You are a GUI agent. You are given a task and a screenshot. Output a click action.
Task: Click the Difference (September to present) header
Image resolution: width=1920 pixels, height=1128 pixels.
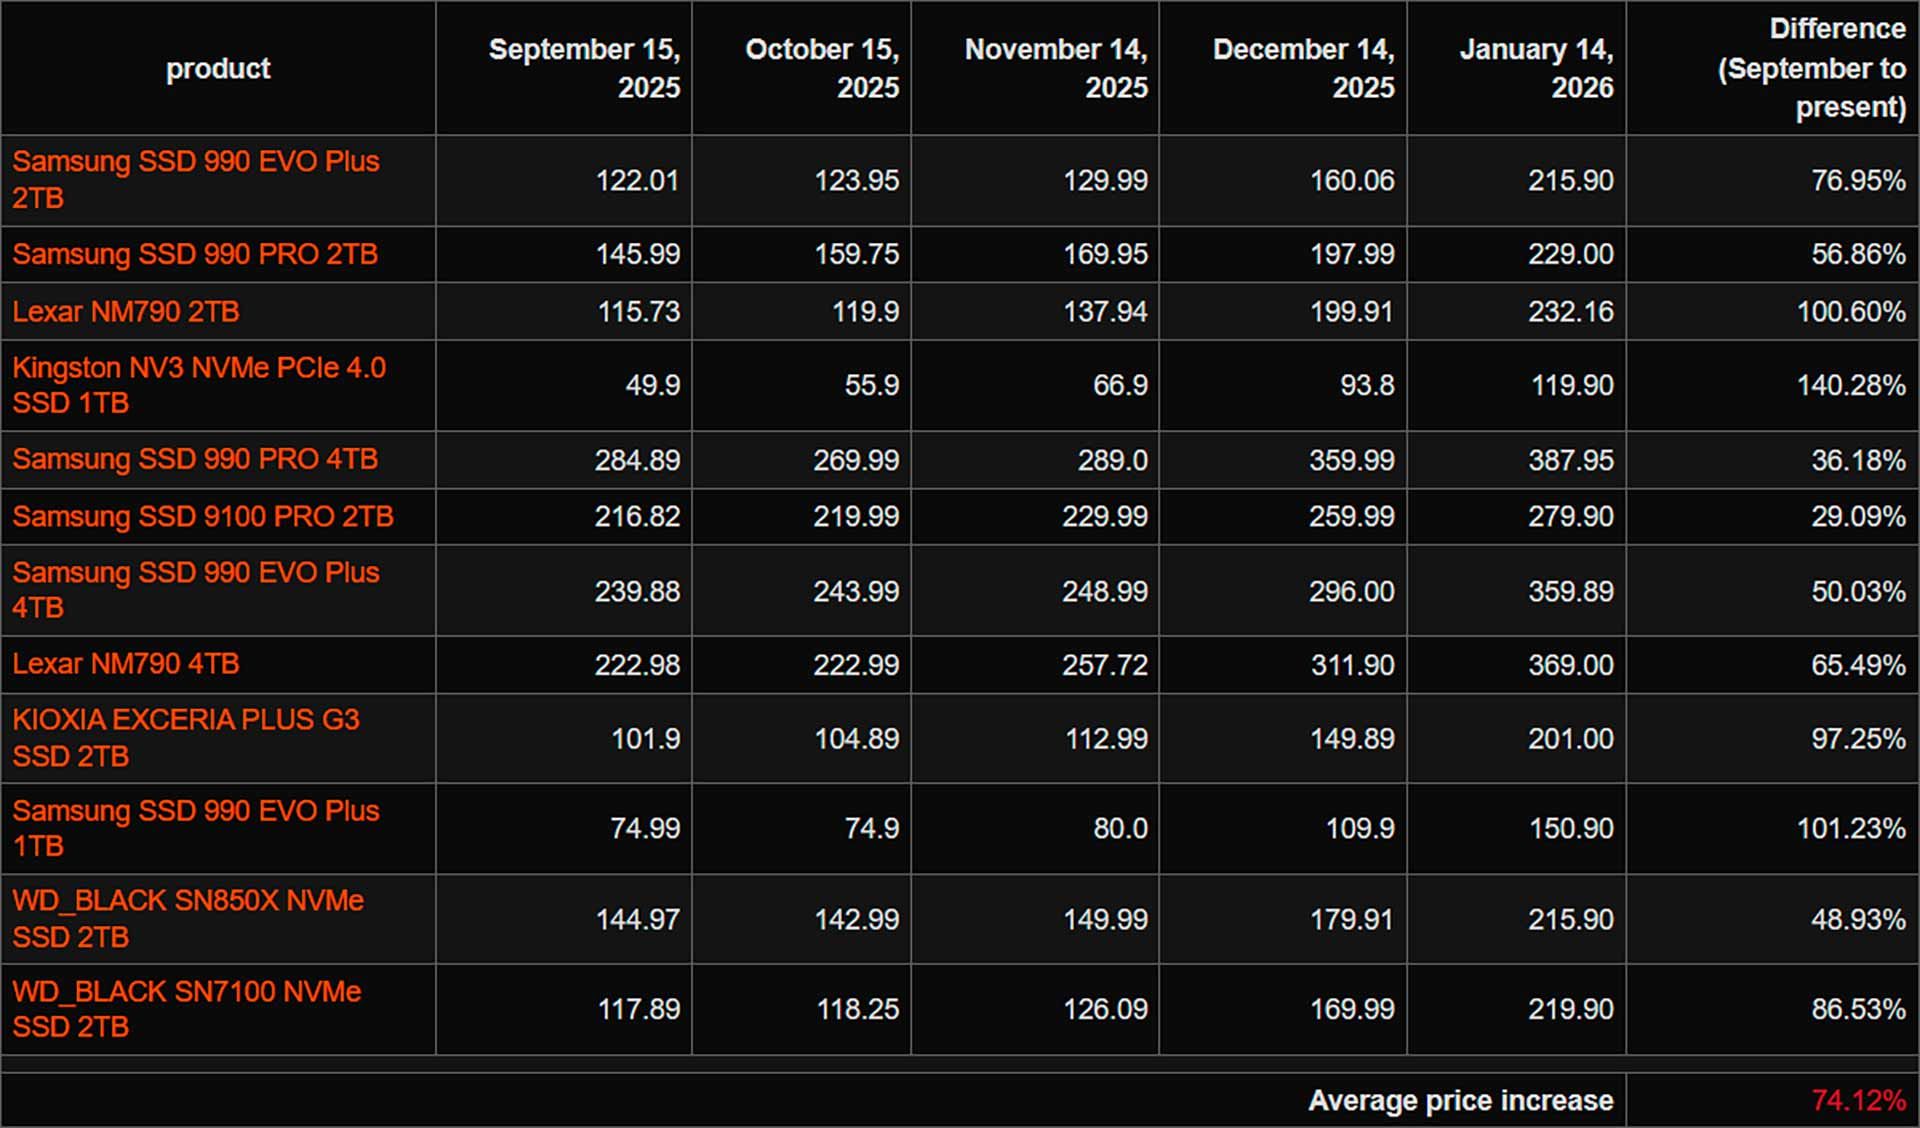[1811, 68]
